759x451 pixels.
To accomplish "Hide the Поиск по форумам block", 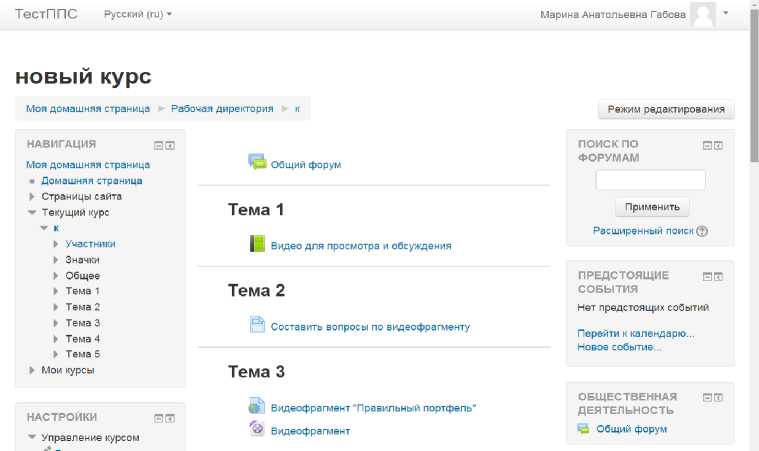I will click(707, 145).
